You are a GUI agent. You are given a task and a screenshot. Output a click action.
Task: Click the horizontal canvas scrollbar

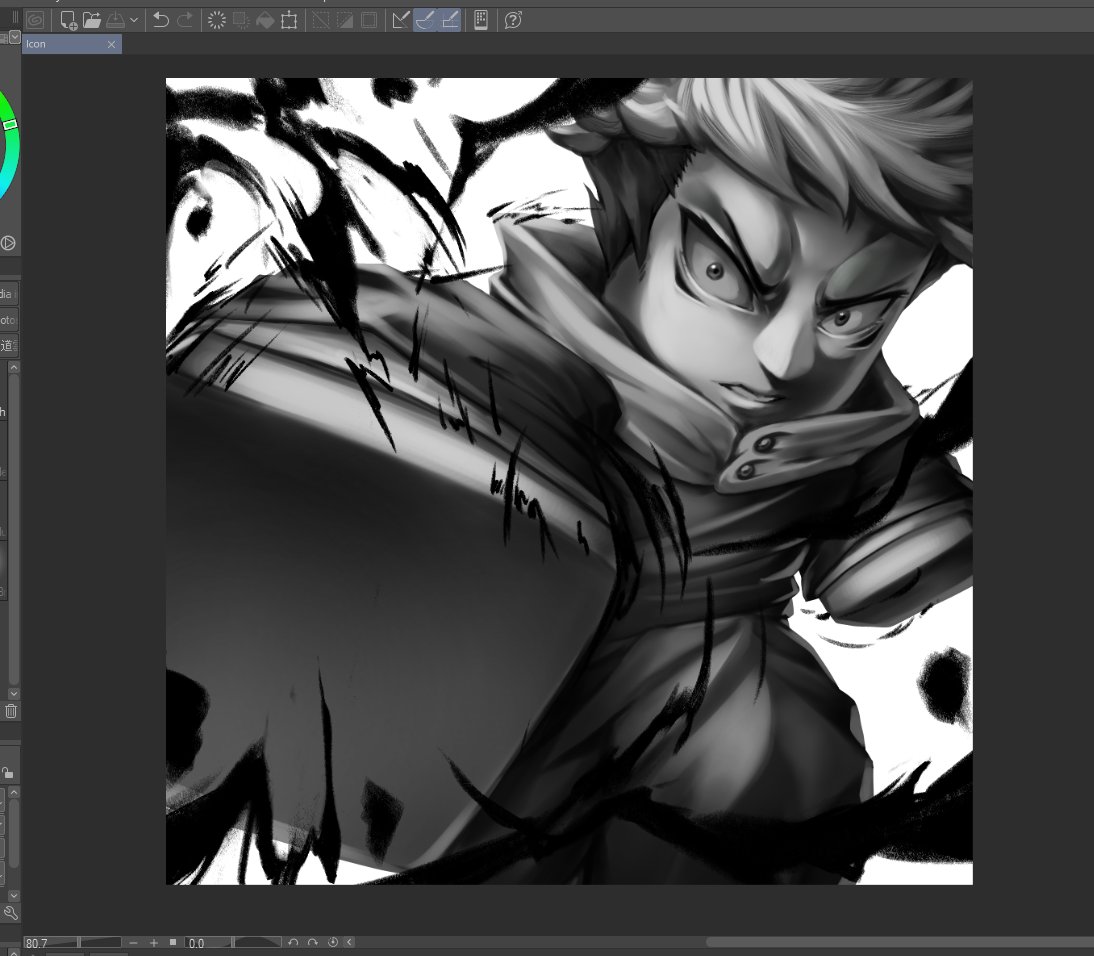click(x=900, y=943)
